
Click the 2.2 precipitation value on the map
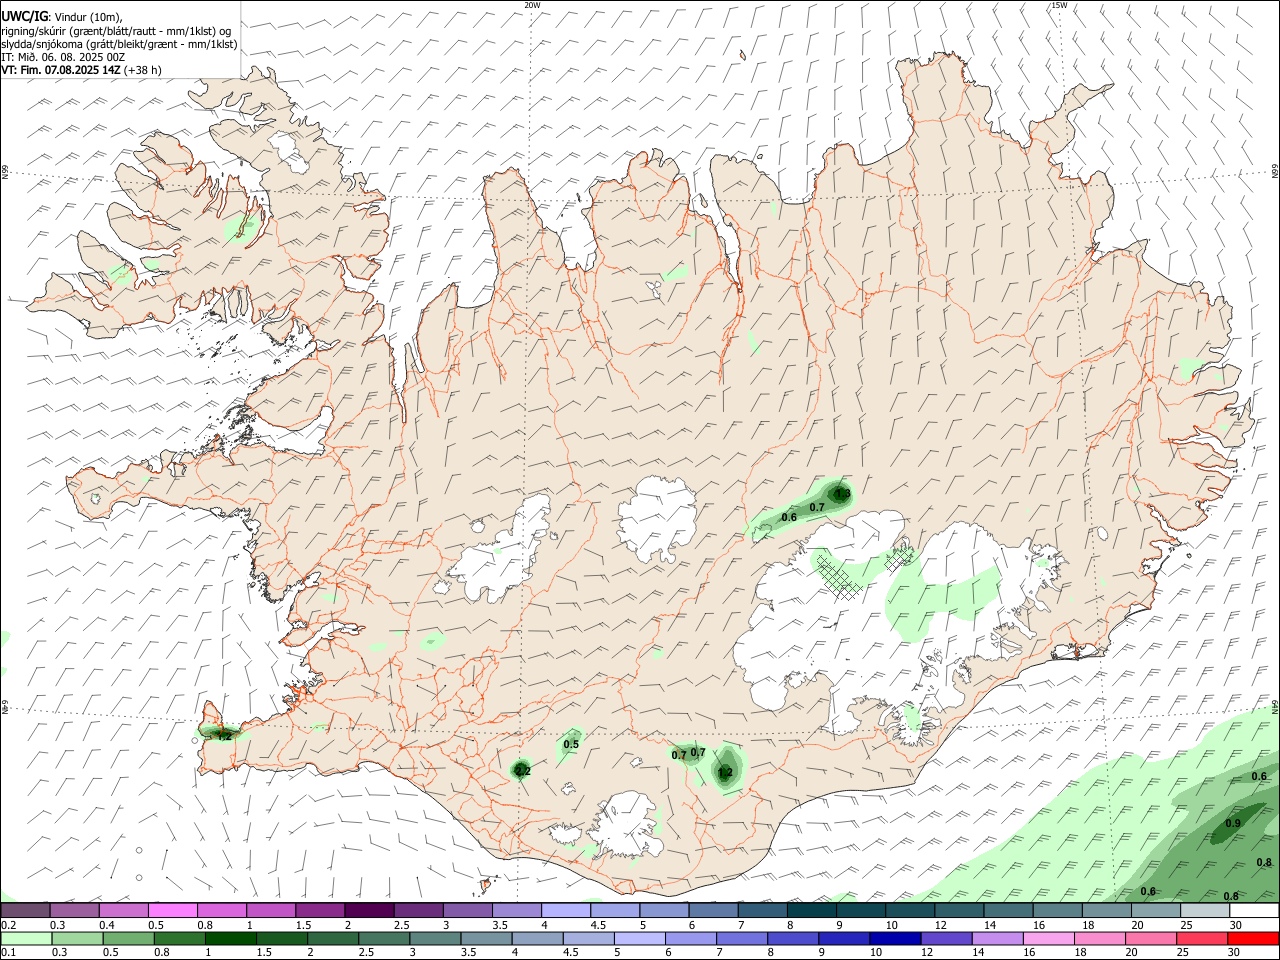522,770
